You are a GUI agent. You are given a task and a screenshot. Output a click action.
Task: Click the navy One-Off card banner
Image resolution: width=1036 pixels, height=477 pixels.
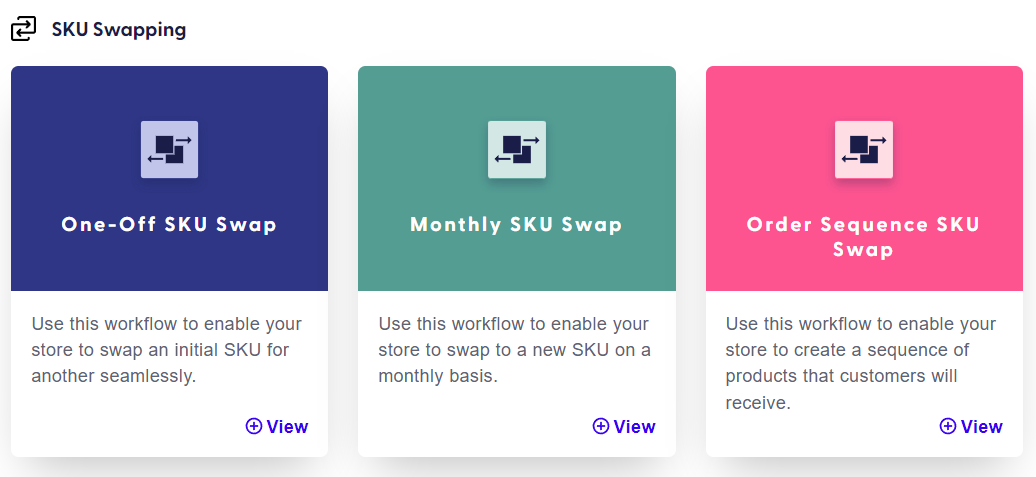169,178
